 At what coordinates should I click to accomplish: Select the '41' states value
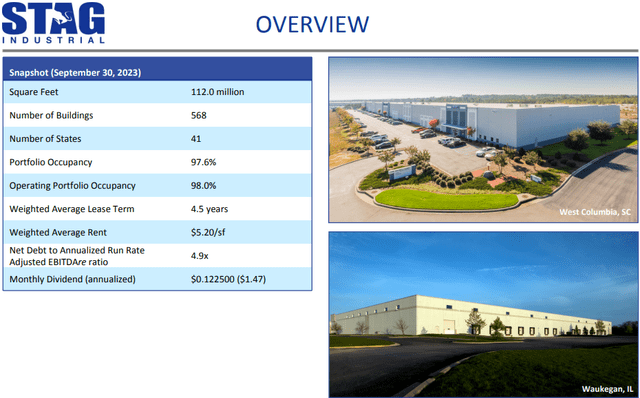196,139
